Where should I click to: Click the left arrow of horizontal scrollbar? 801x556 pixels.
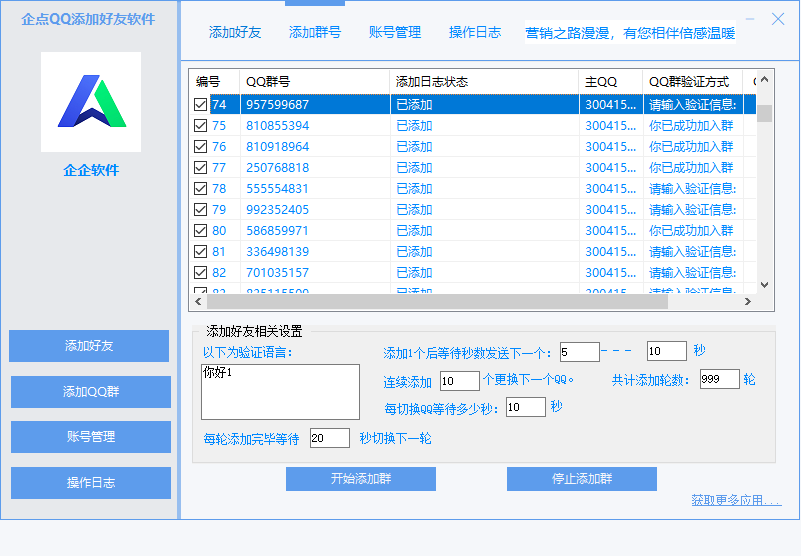click(x=198, y=302)
